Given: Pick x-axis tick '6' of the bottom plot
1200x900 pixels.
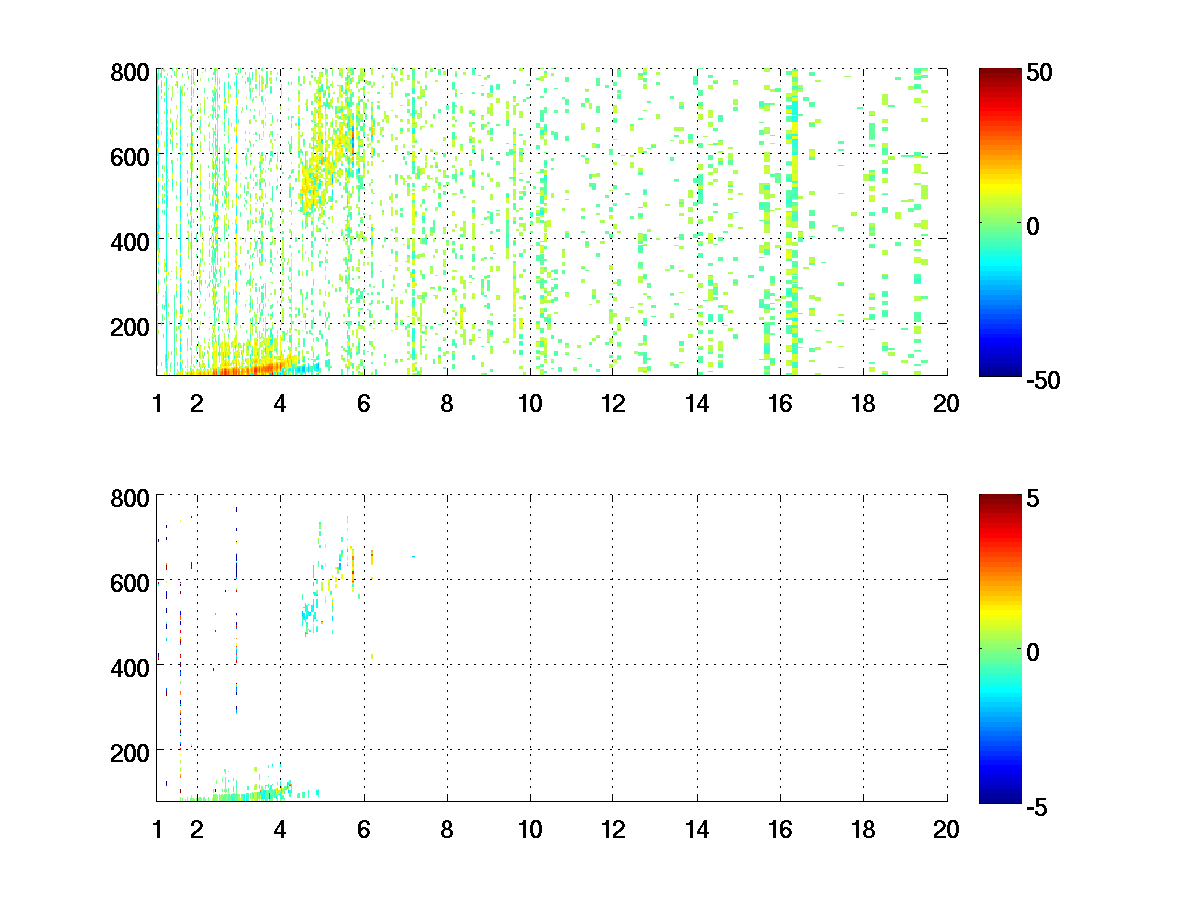Looking at the screenshot, I should [364, 829].
